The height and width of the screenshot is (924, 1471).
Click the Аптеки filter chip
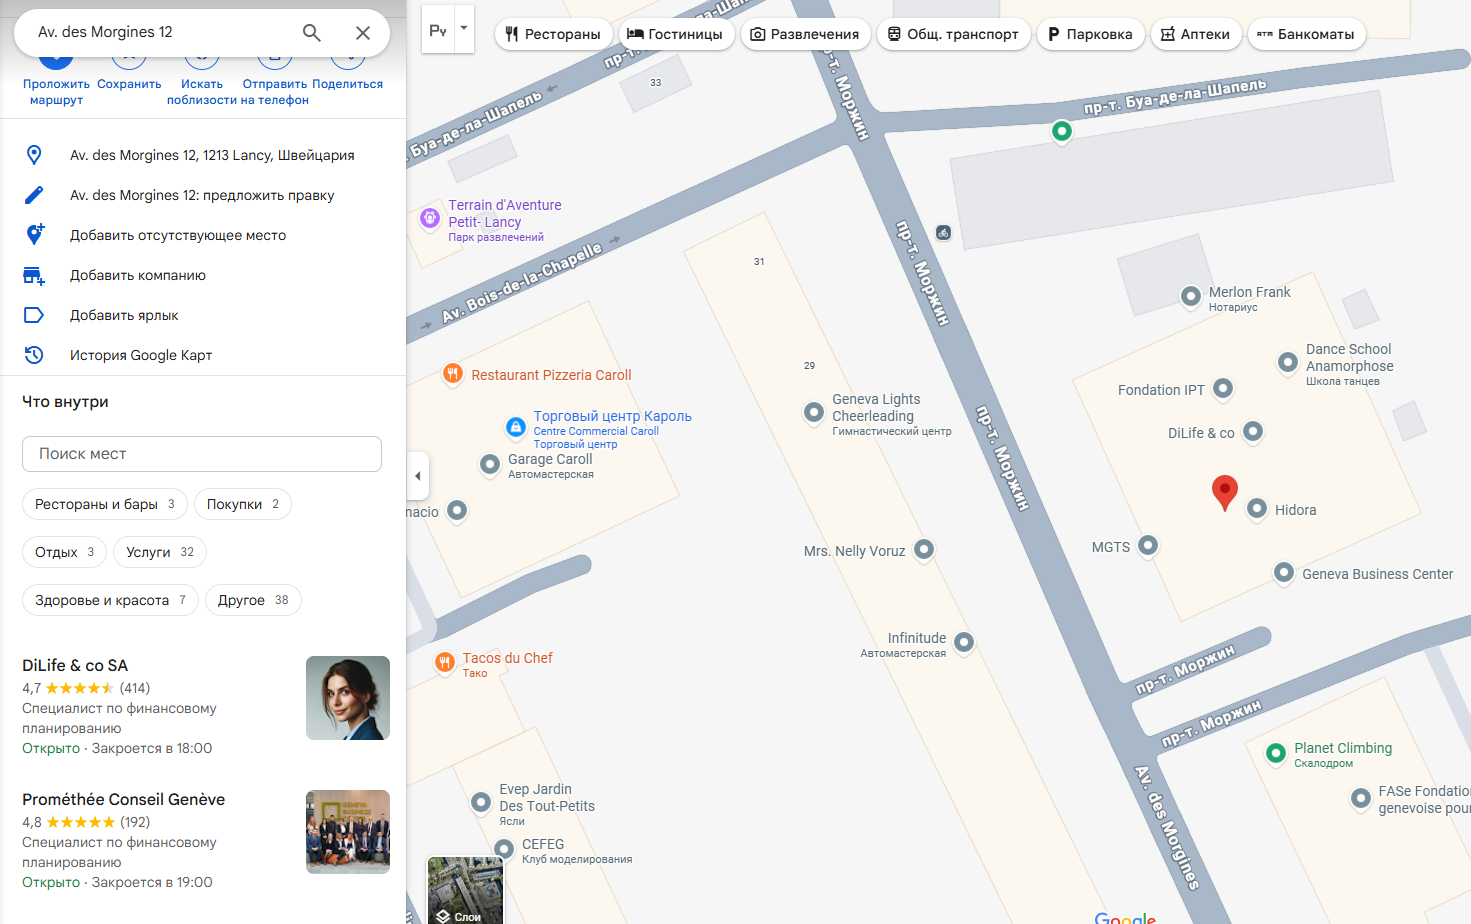coord(1196,34)
